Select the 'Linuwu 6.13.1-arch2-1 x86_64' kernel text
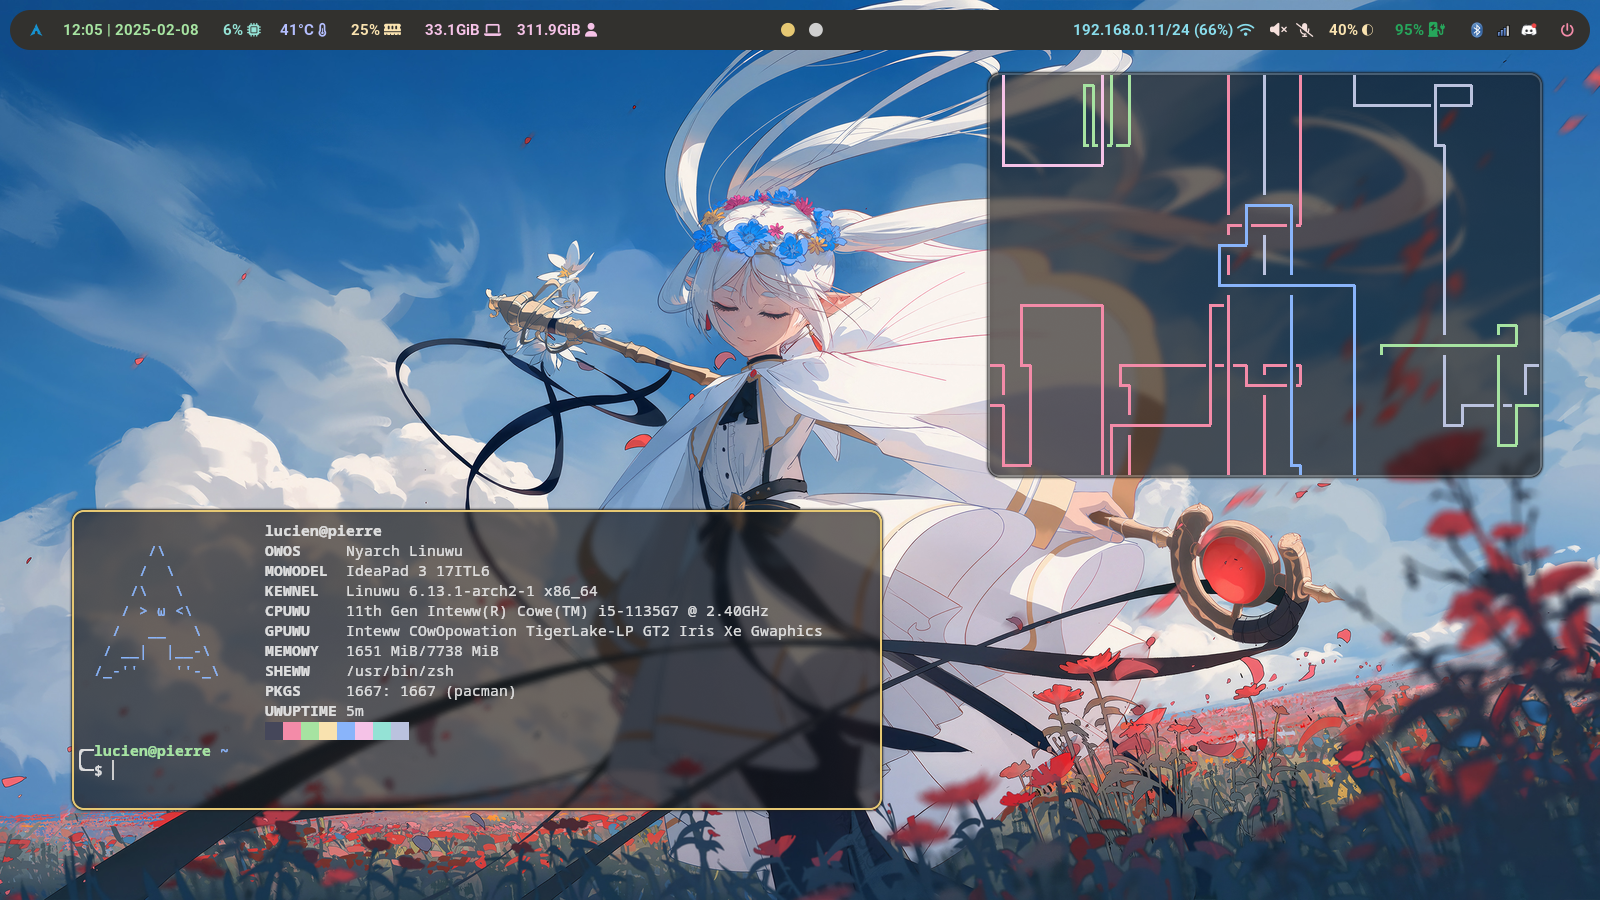This screenshot has width=1600, height=900. 472,591
